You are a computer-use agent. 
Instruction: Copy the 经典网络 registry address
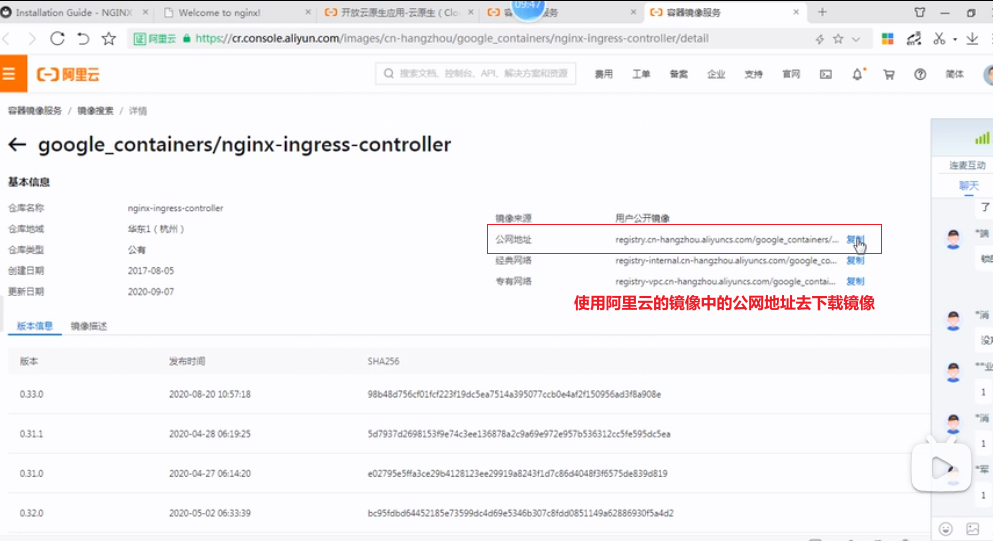tap(855, 260)
